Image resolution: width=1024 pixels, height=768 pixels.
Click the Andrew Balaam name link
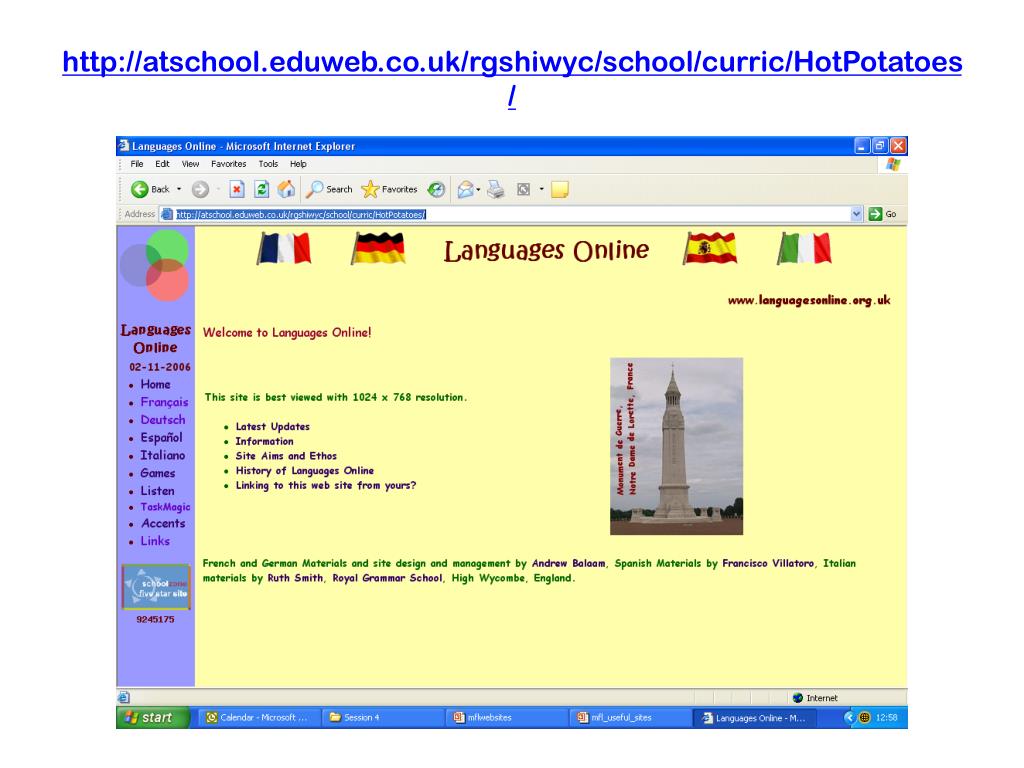[568, 563]
